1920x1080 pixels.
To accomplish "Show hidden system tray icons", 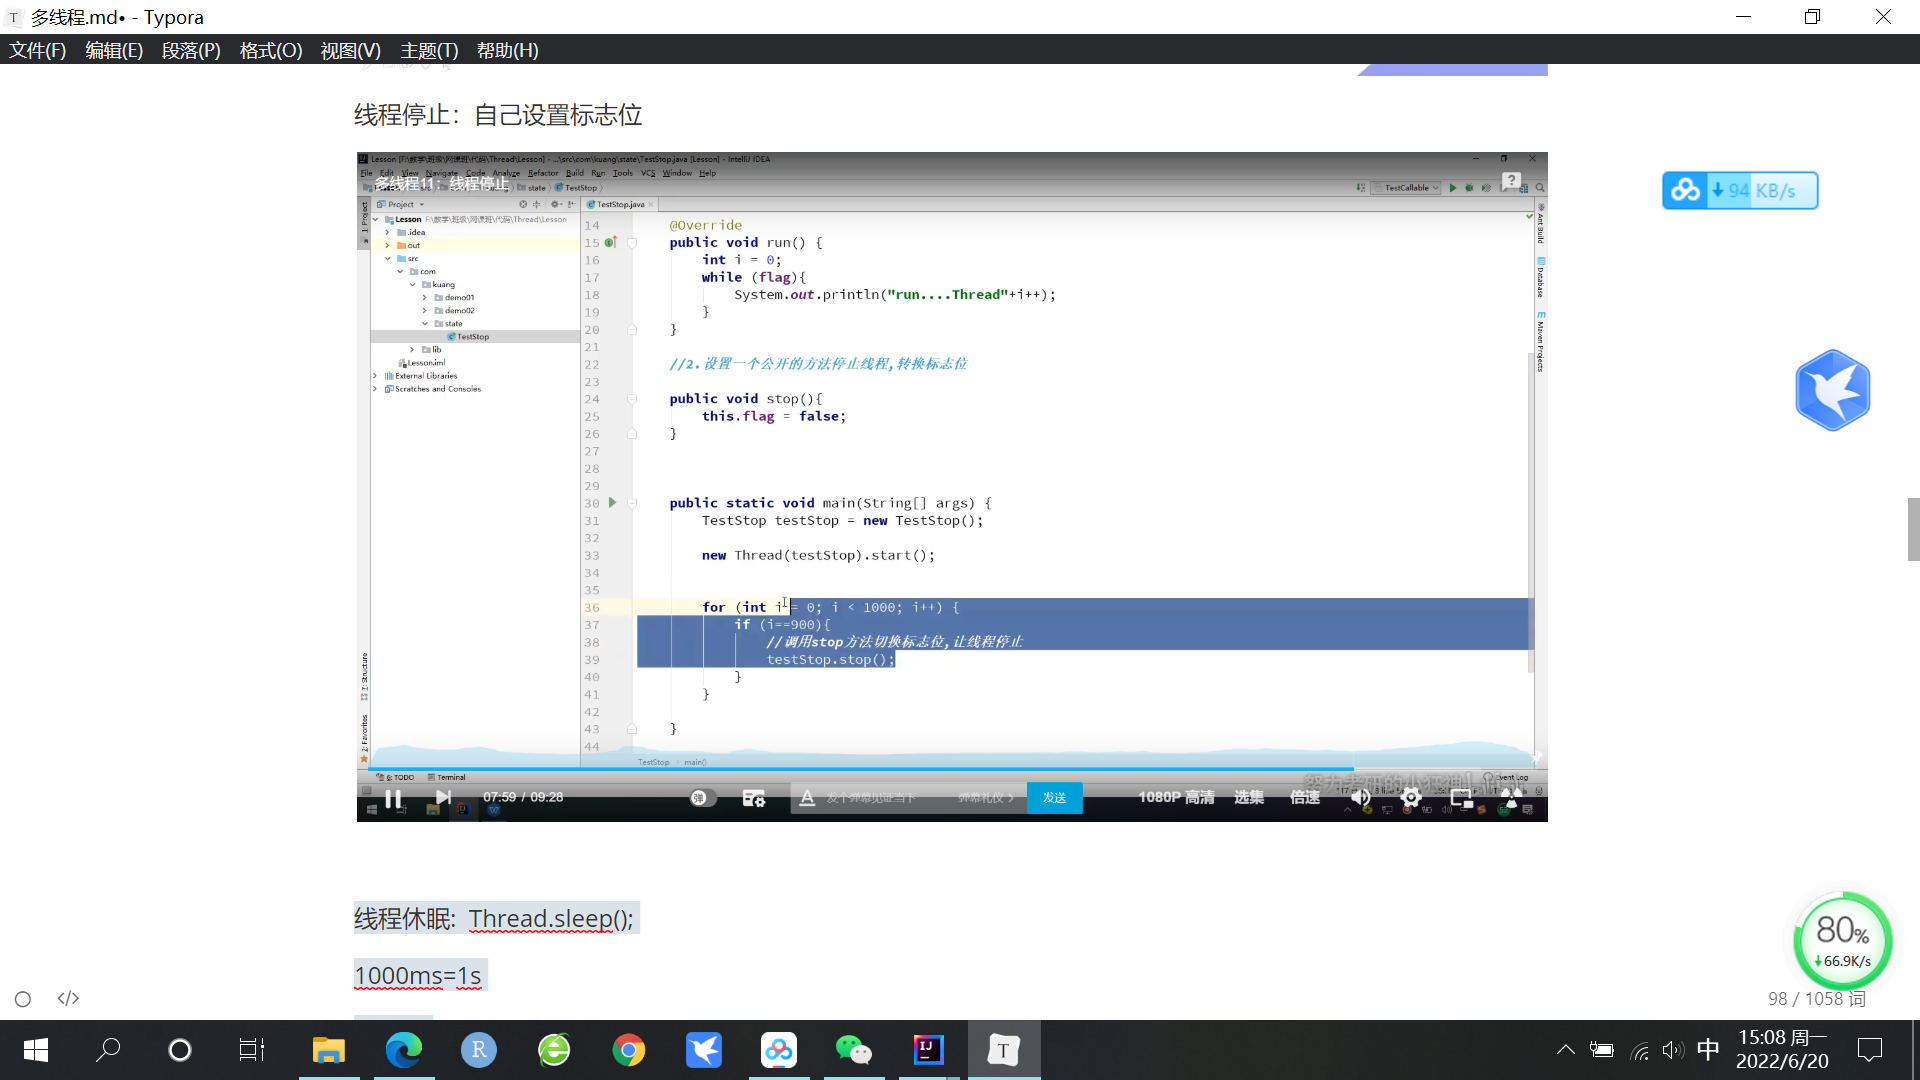I will 1565,1050.
